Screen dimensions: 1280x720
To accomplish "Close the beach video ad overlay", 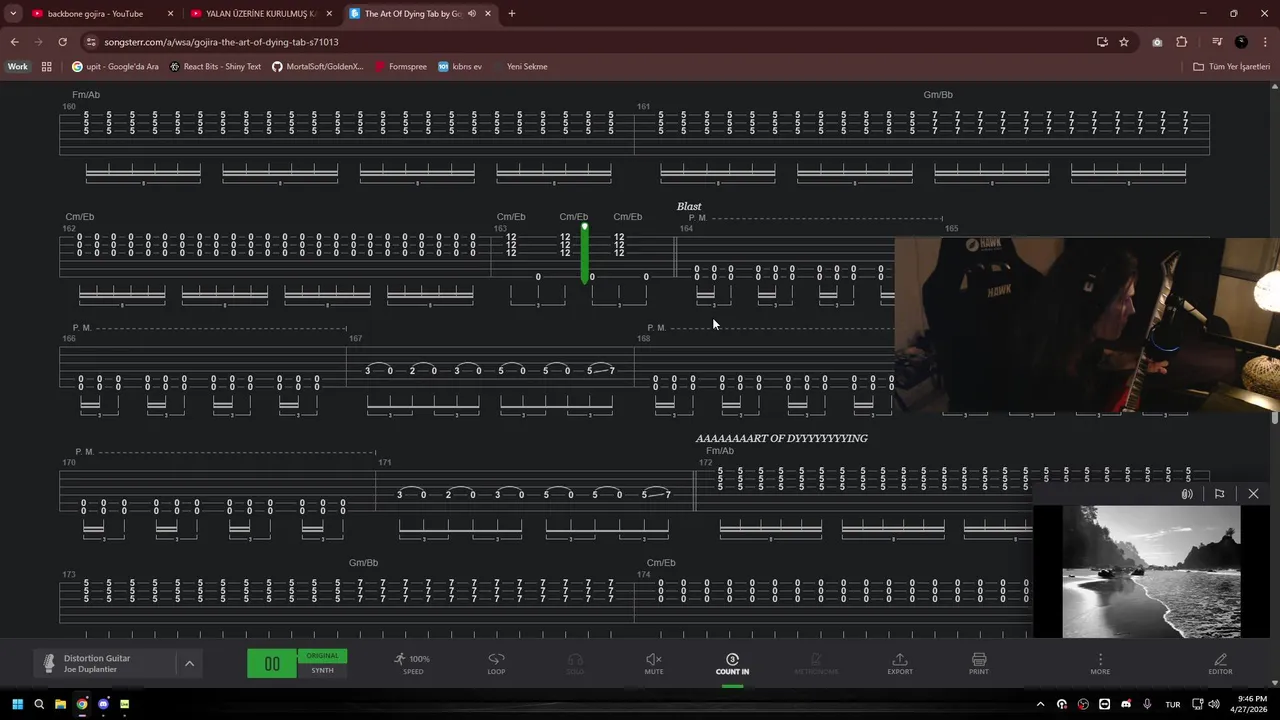I will (x=1253, y=494).
